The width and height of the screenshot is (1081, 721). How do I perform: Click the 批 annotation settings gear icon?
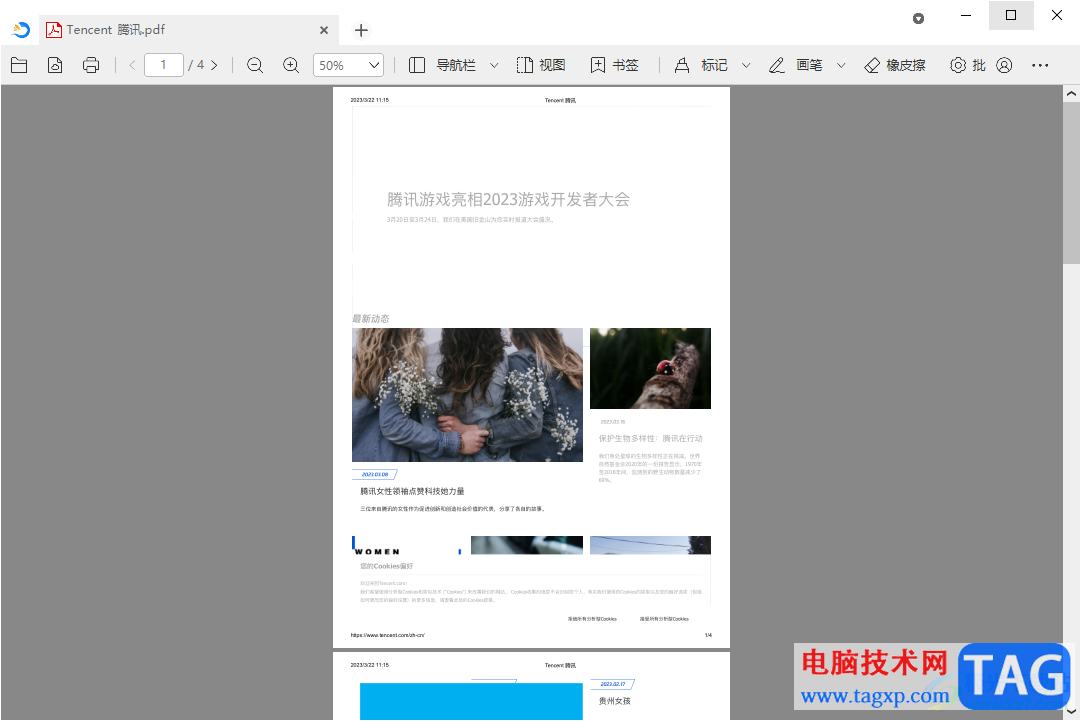point(958,65)
